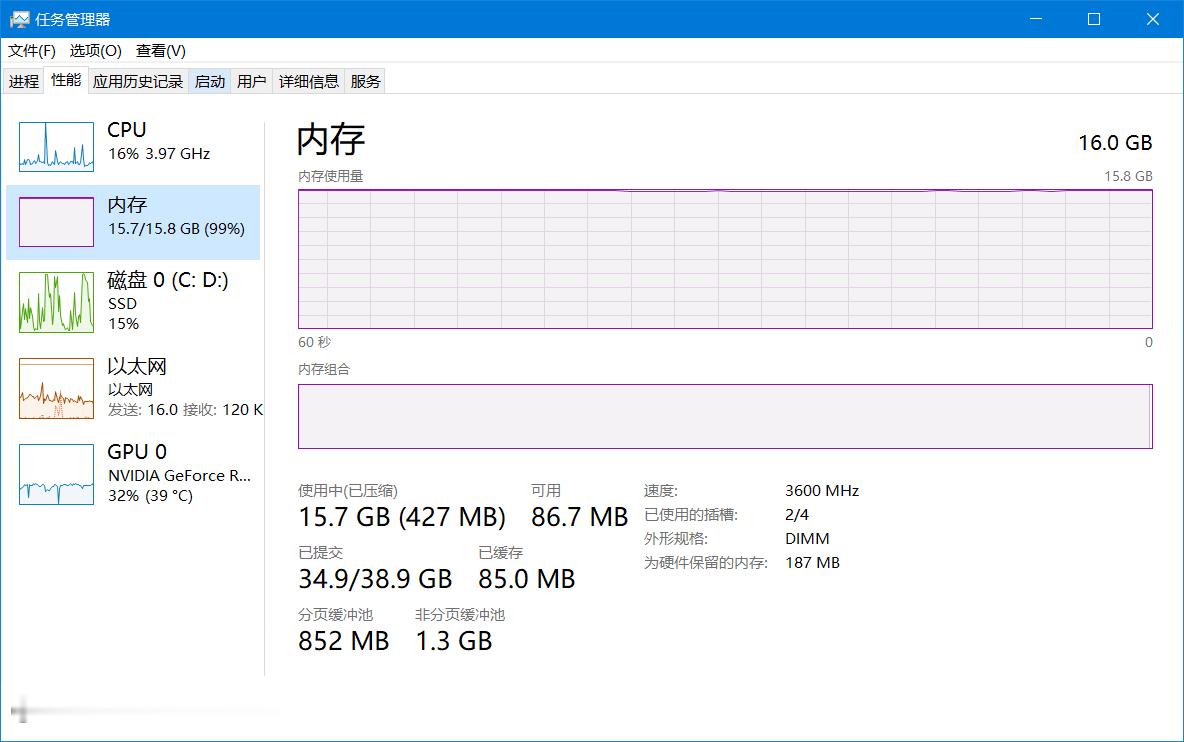Open the 详细信息 tab
The image size is (1184, 742).
[x=308, y=82]
